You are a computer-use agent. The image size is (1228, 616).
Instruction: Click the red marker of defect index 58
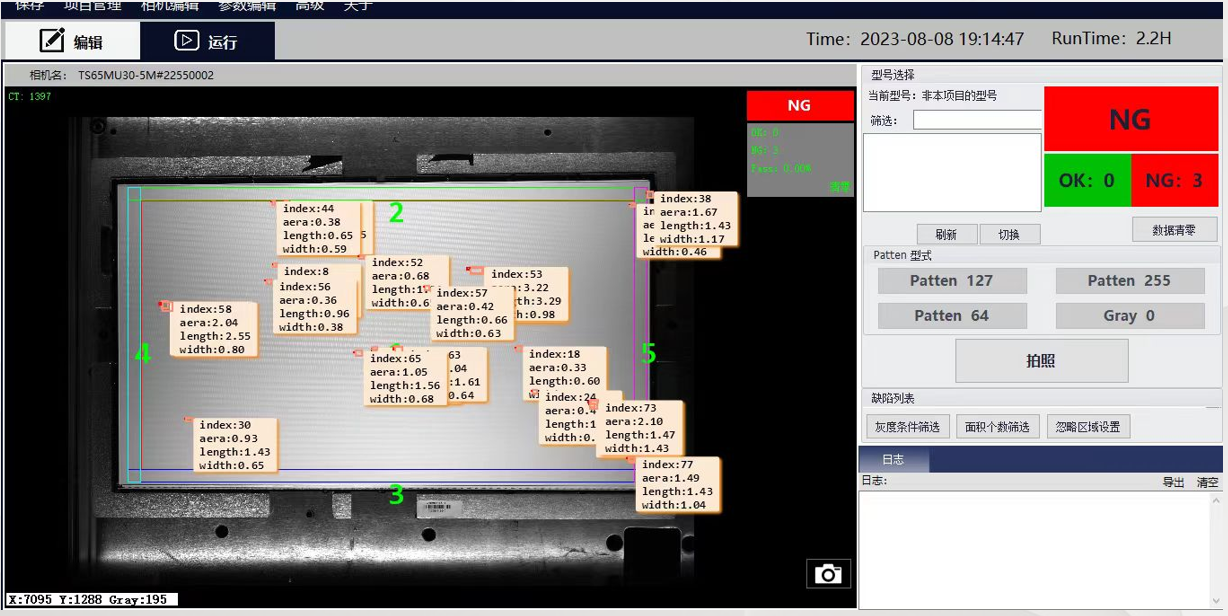point(166,306)
